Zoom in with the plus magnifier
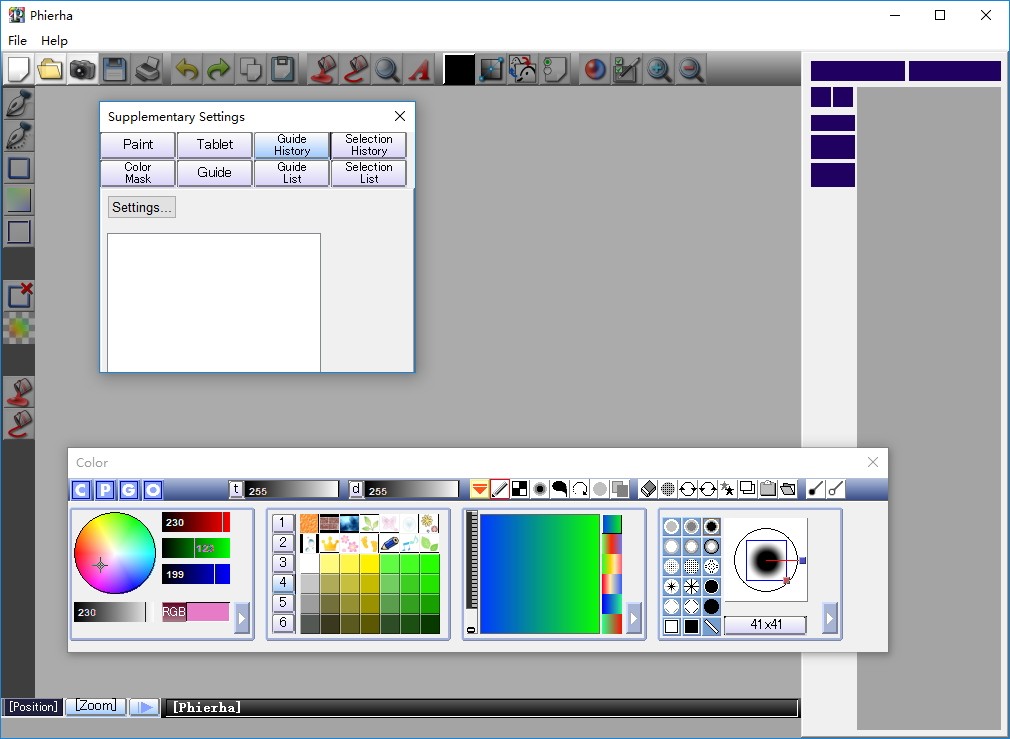1010x739 pixels. [659, 70]
